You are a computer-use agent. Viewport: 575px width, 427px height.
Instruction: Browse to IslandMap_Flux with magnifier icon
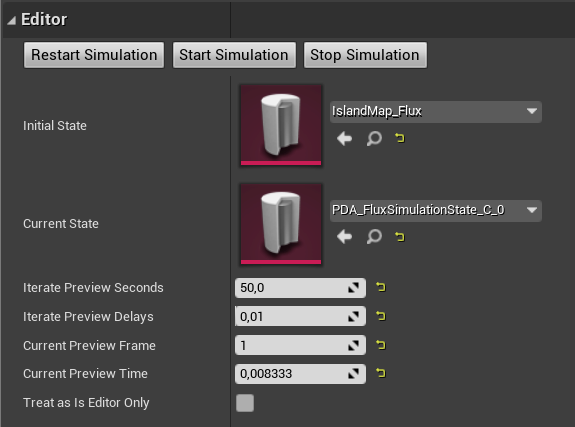point(374,139)
